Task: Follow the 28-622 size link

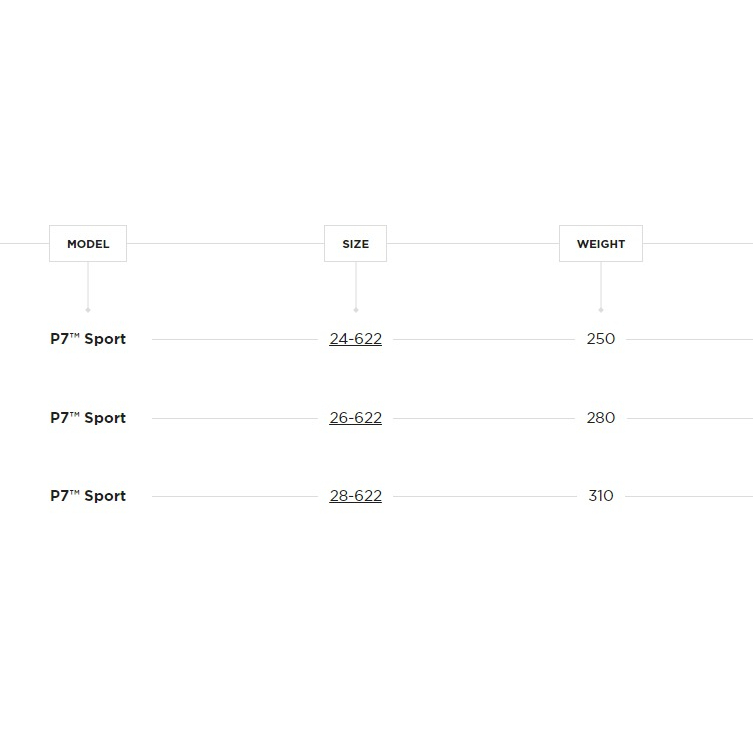Action: tap(355, 496)
